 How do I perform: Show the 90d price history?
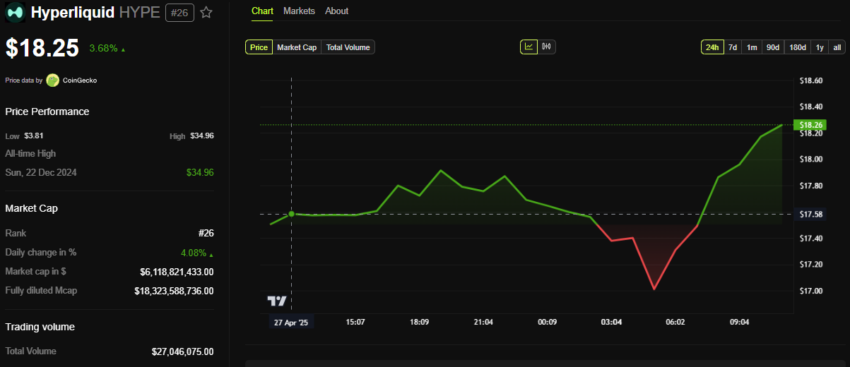tap(772, 47)
